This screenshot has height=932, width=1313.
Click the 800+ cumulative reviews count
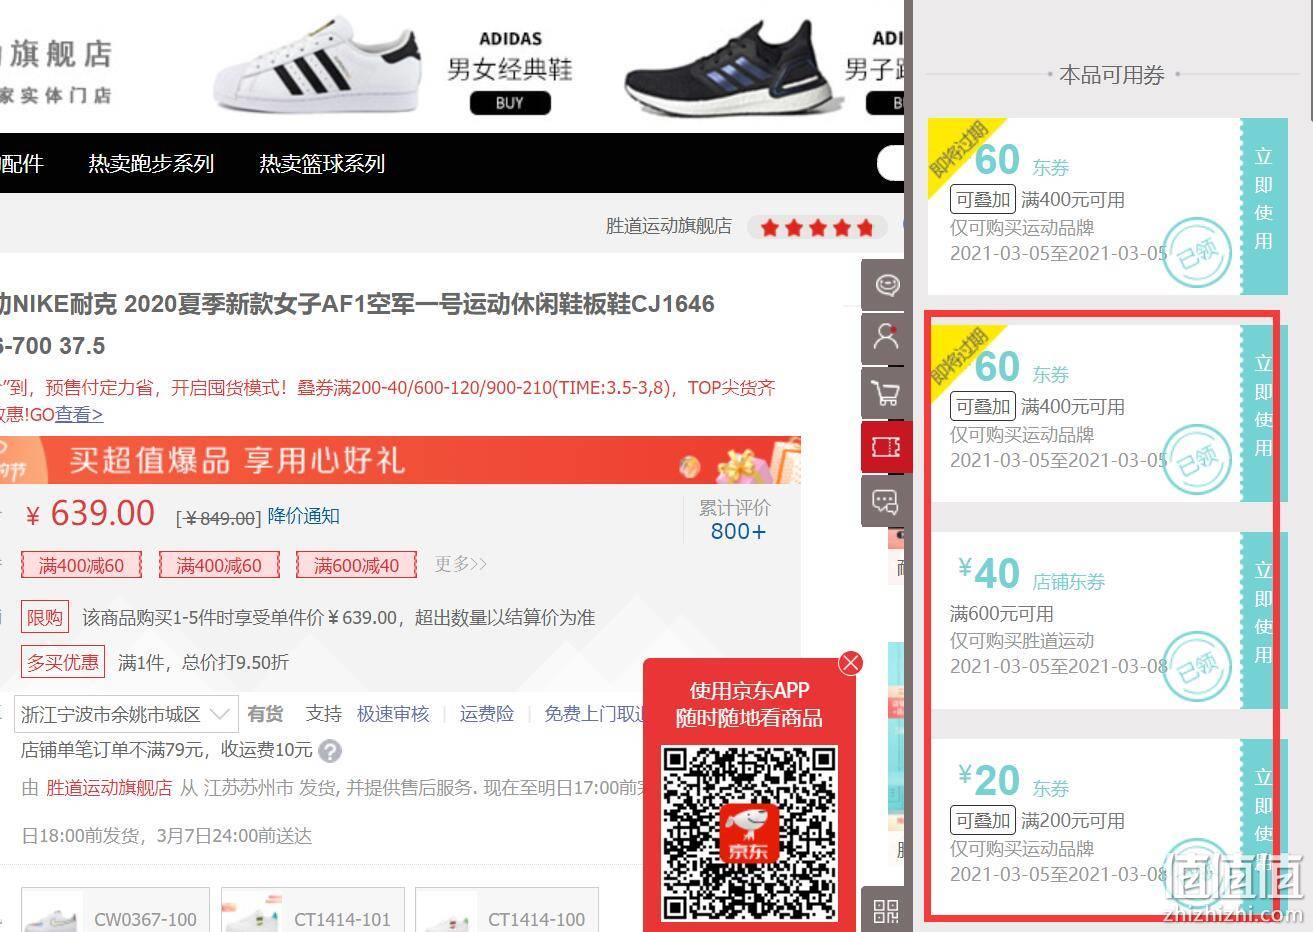click(x=738, y=532)
